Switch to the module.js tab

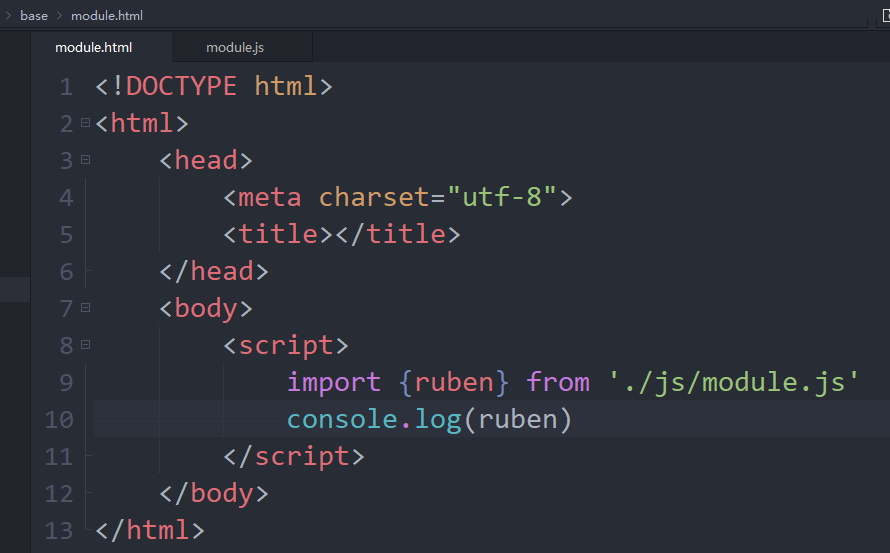pos(235,47)
